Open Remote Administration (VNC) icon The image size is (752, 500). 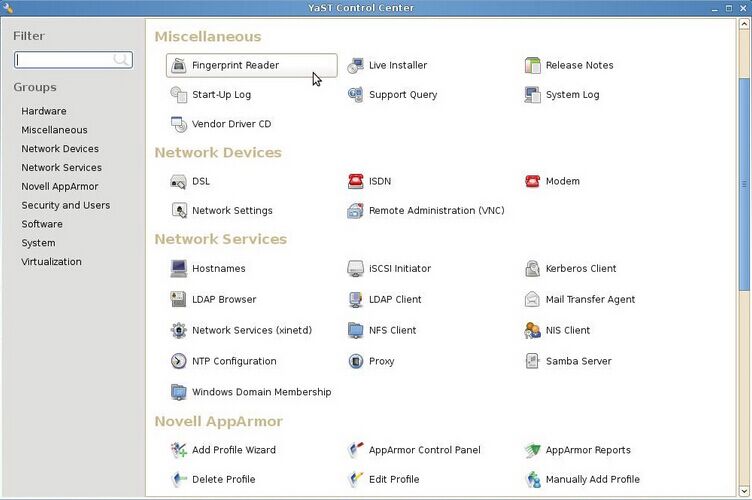[355, 210]
